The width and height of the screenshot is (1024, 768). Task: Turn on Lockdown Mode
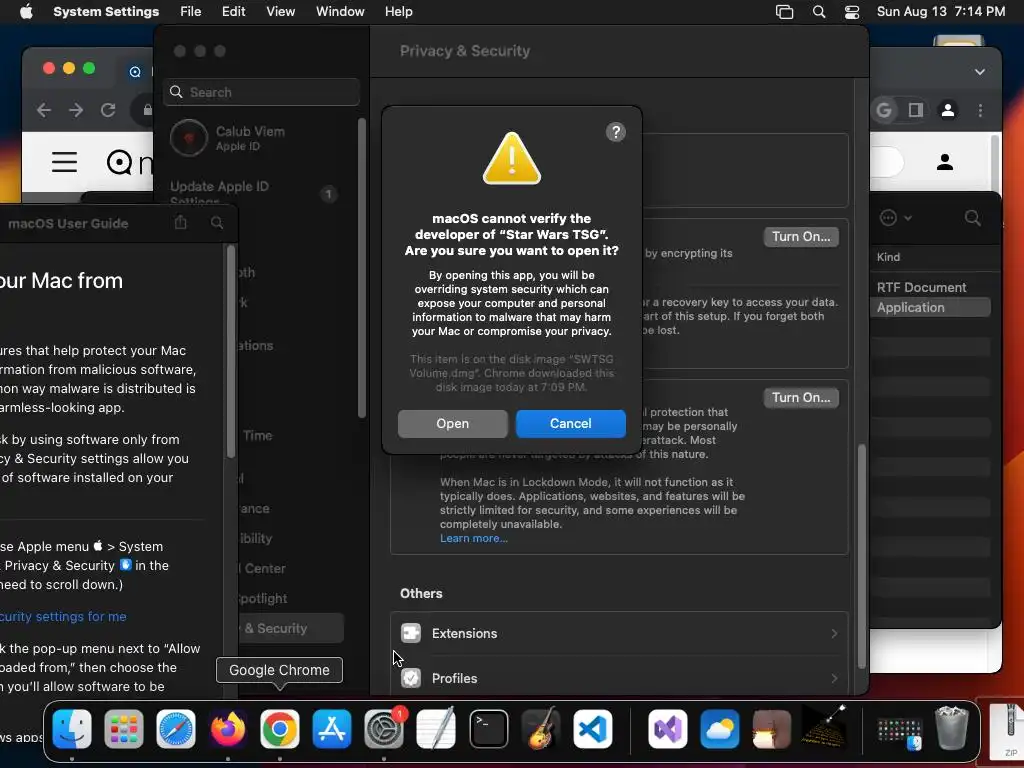(x=801, y=398)
